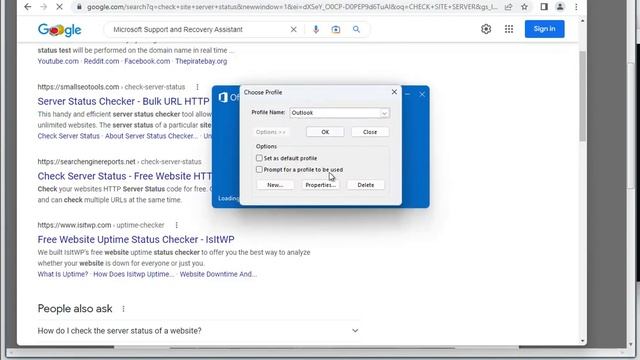Open Check Server Status sitelink

(x=68, y=136)
